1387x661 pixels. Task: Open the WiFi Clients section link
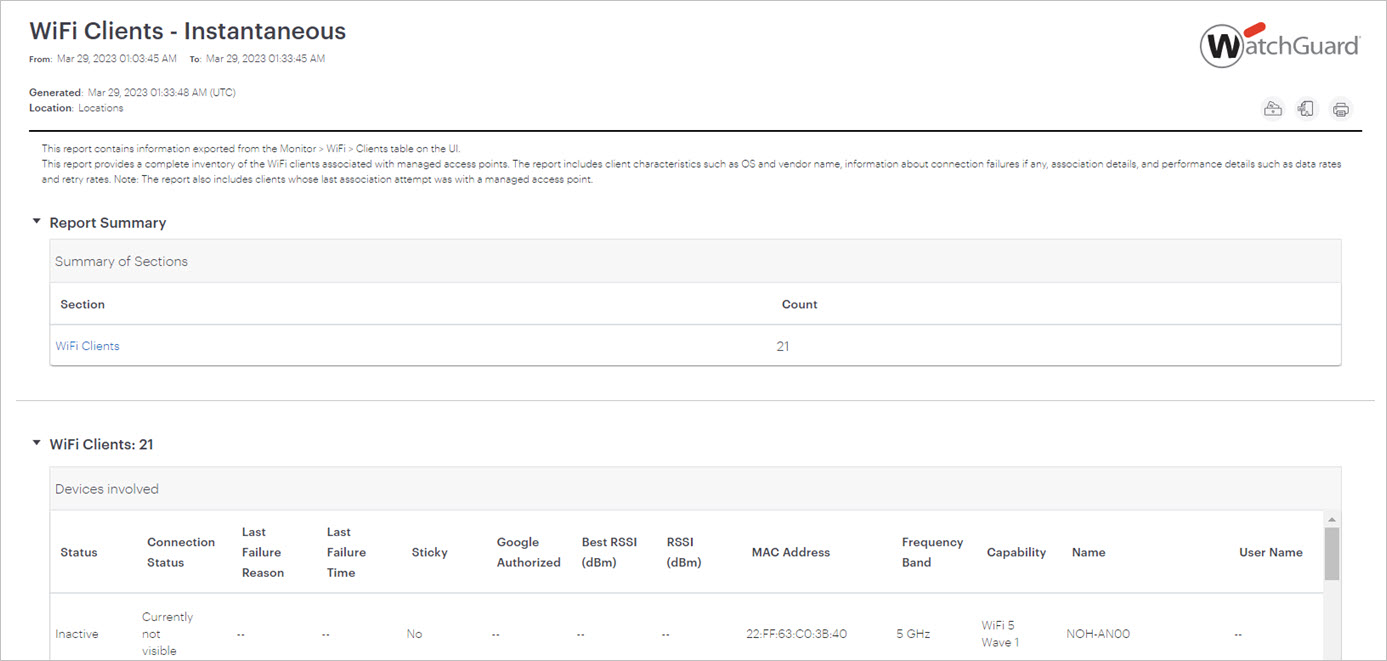[87, 346]
